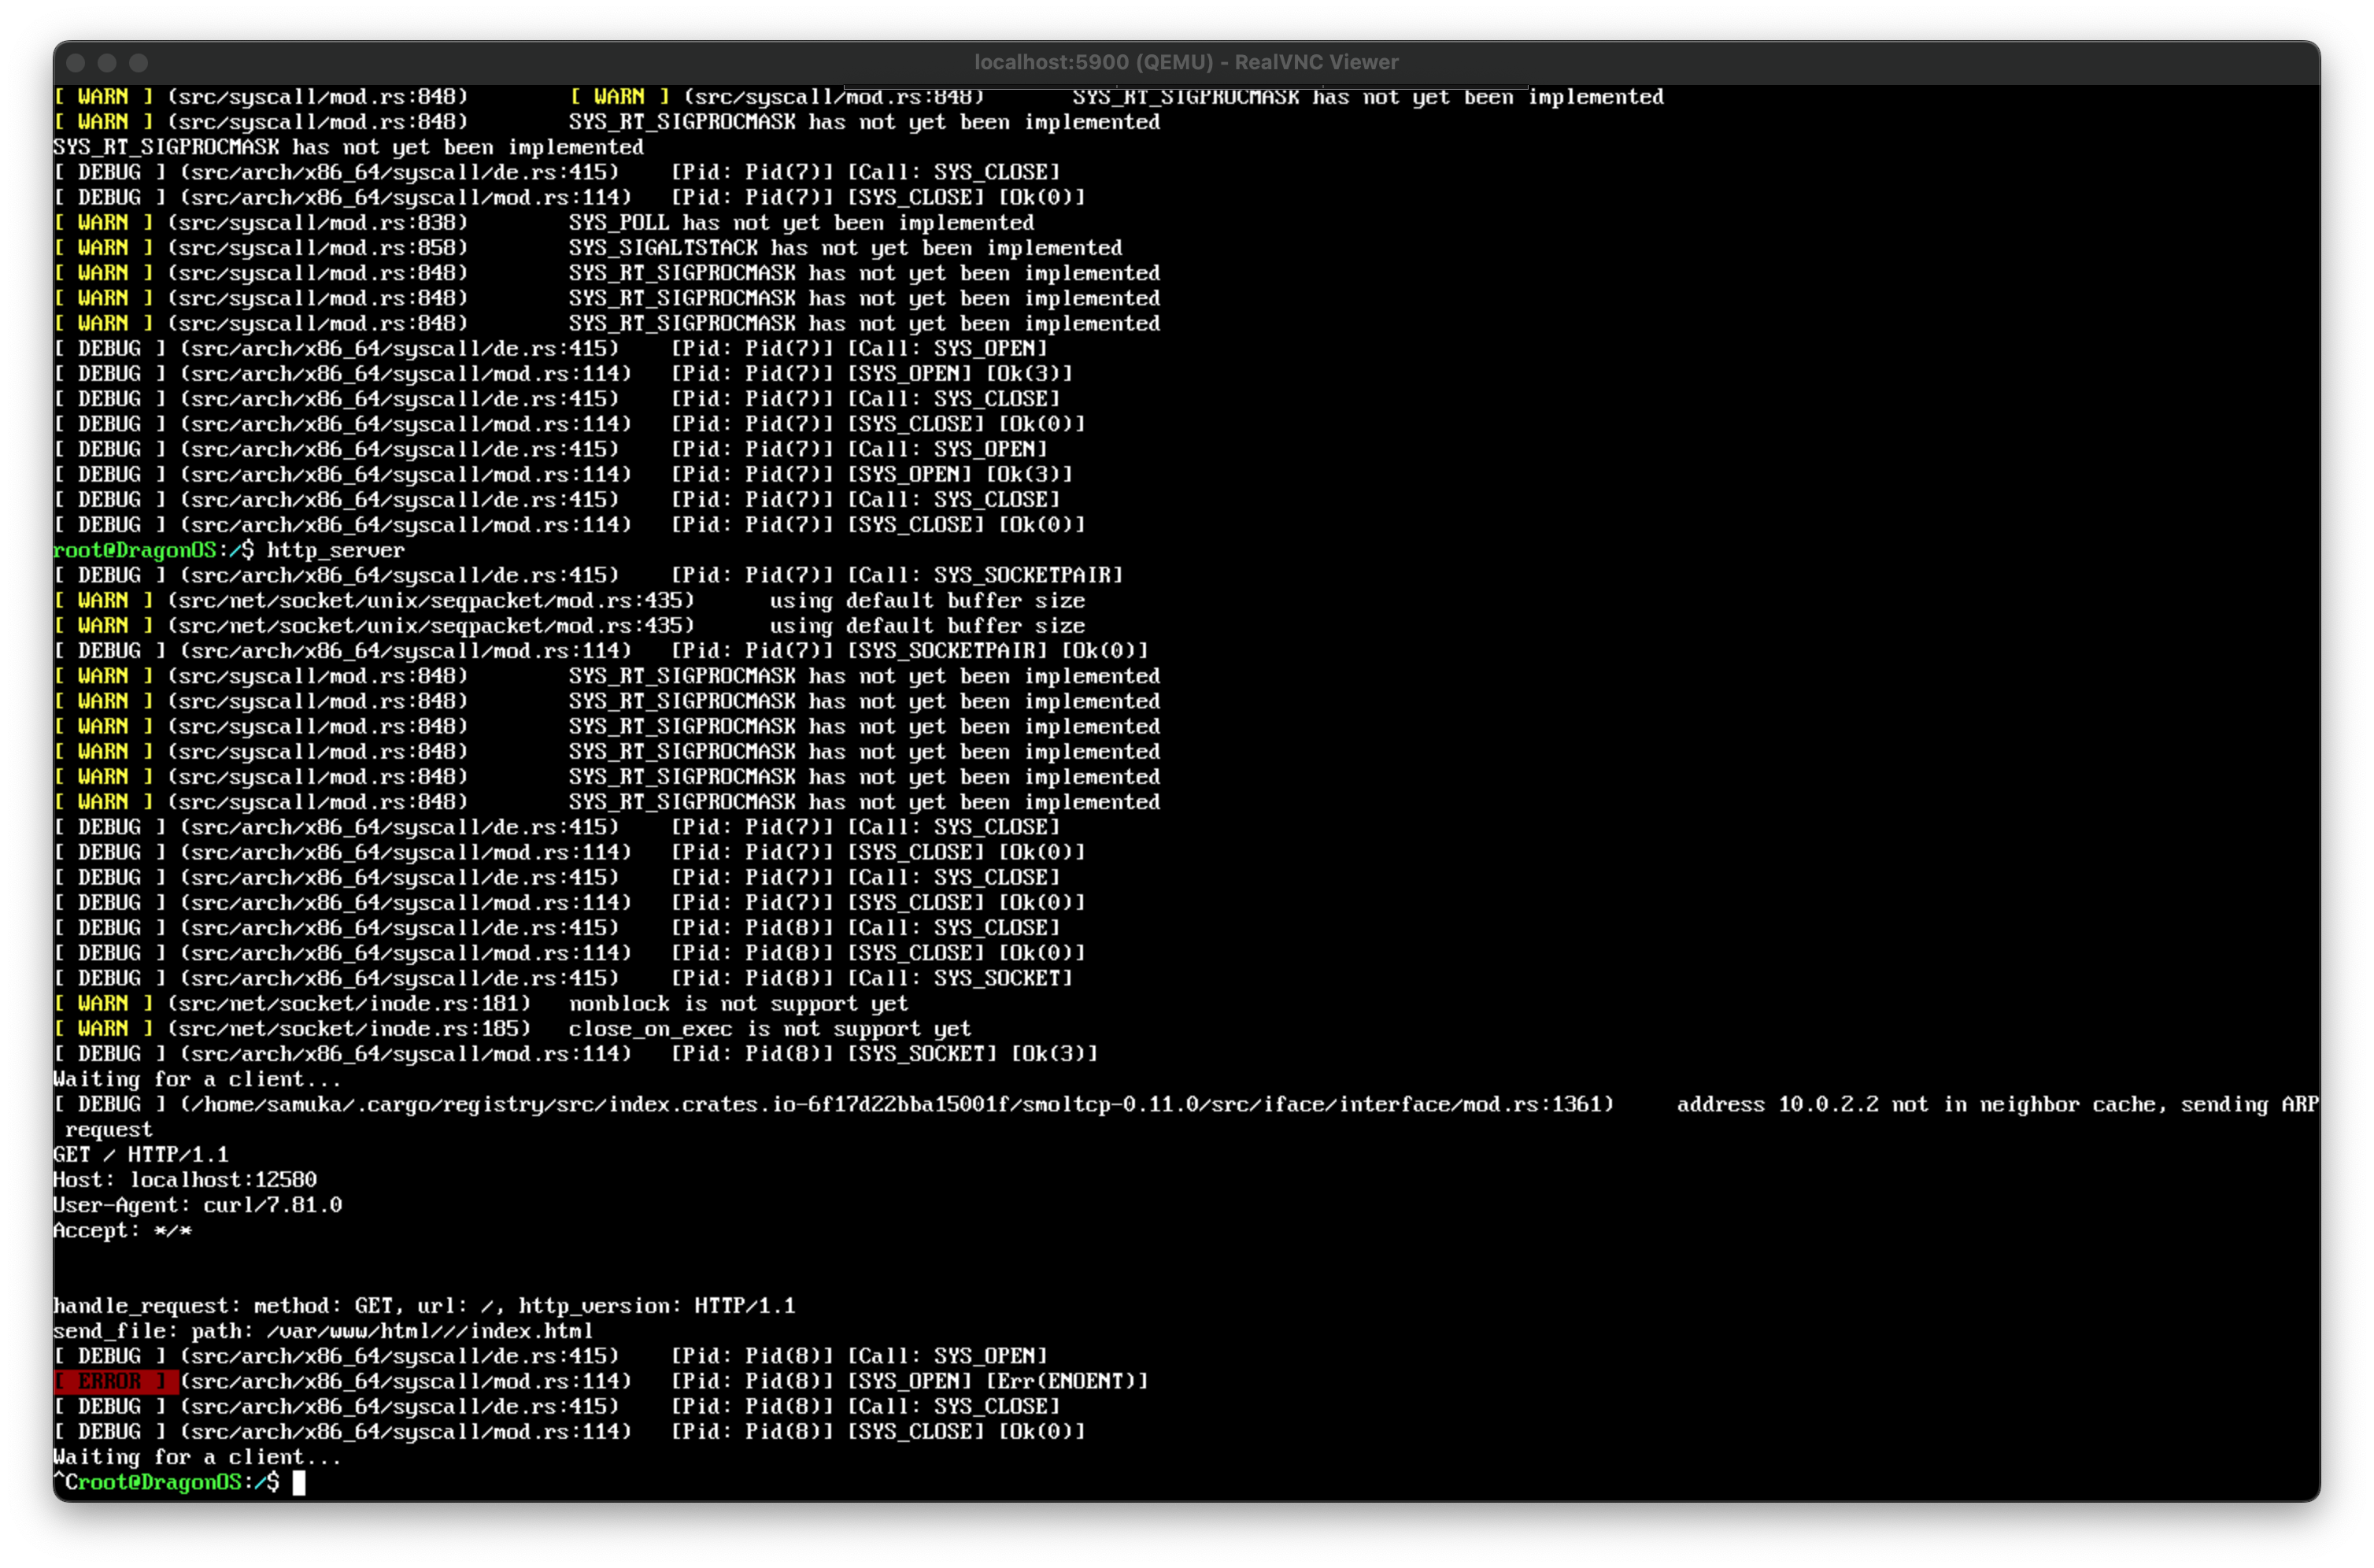Click the 'handle_request: method: GET' output line

(424, 1305)
